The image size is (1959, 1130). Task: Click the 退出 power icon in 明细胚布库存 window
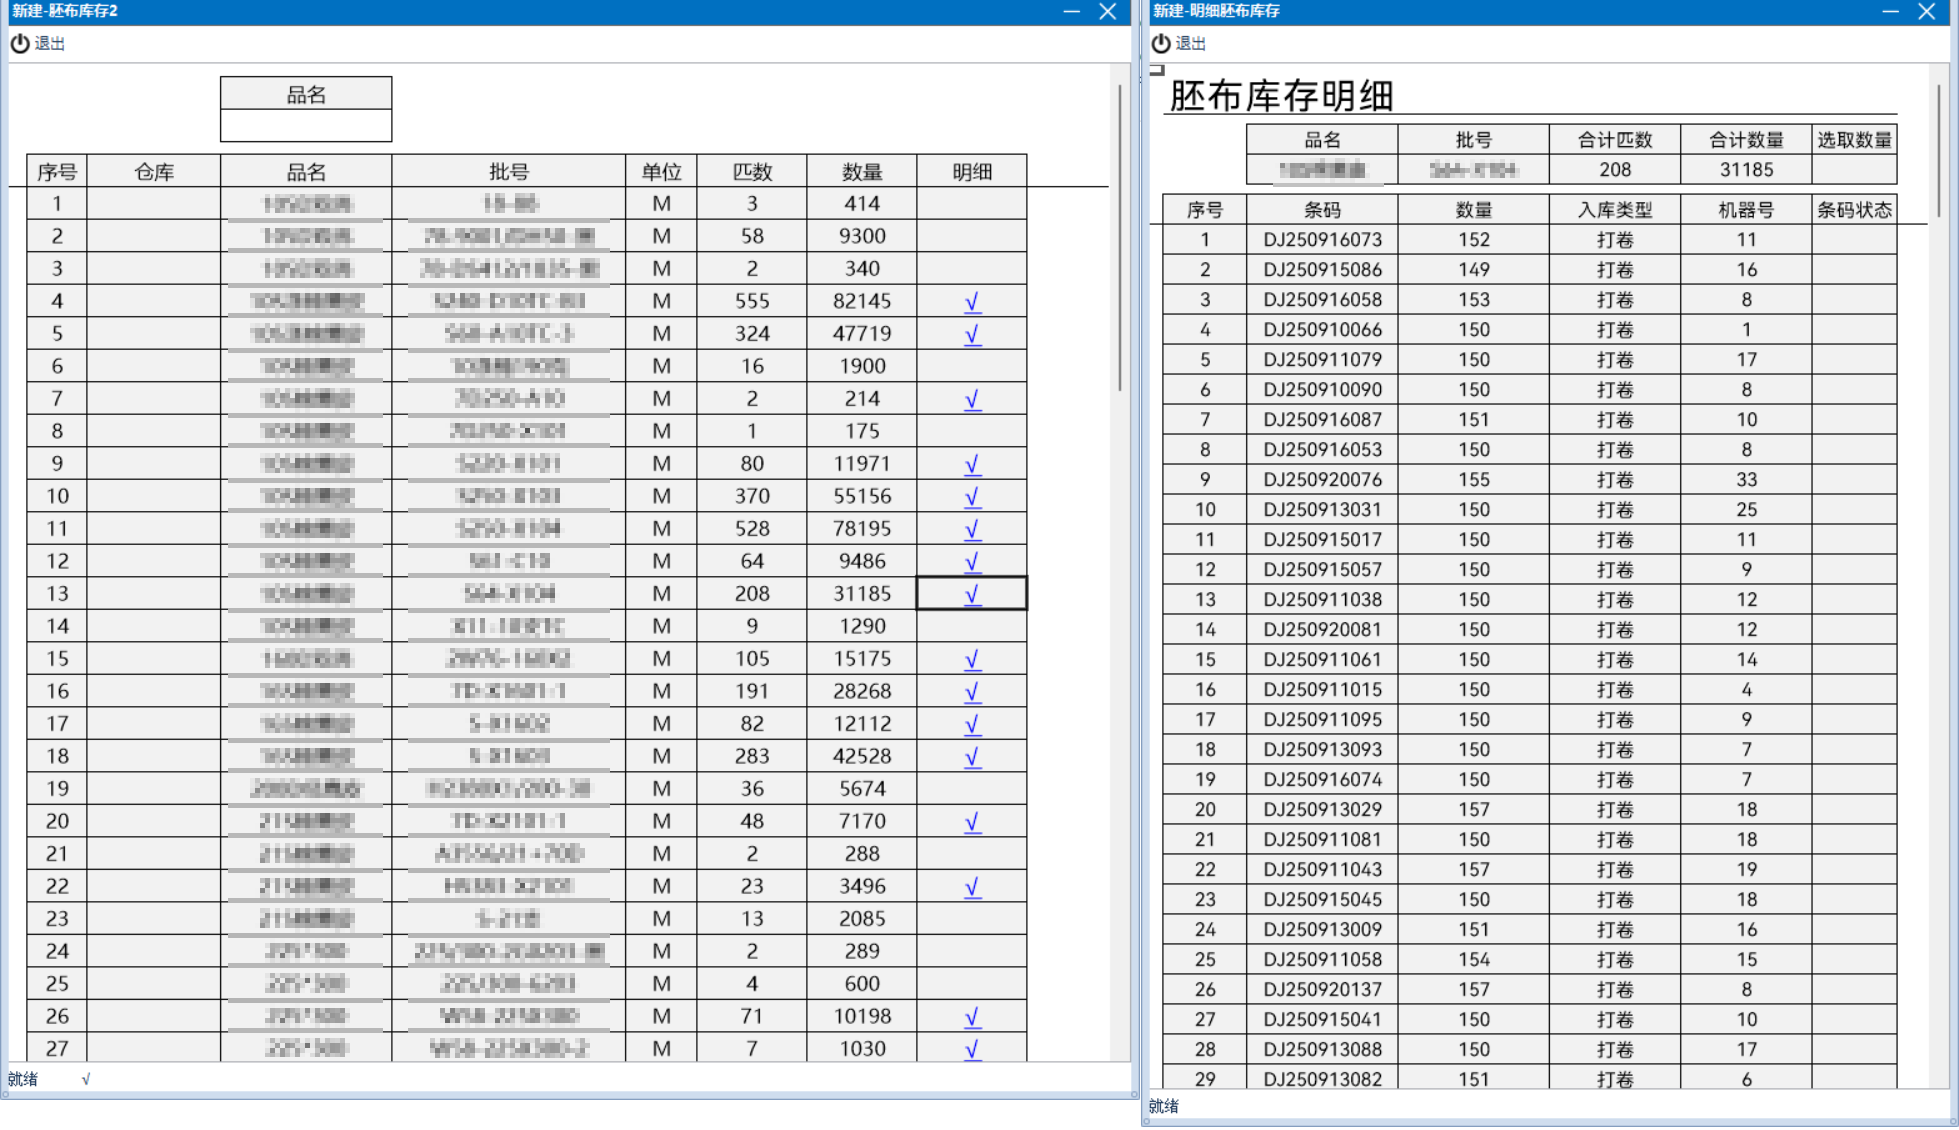click(x=1160, y=43)
